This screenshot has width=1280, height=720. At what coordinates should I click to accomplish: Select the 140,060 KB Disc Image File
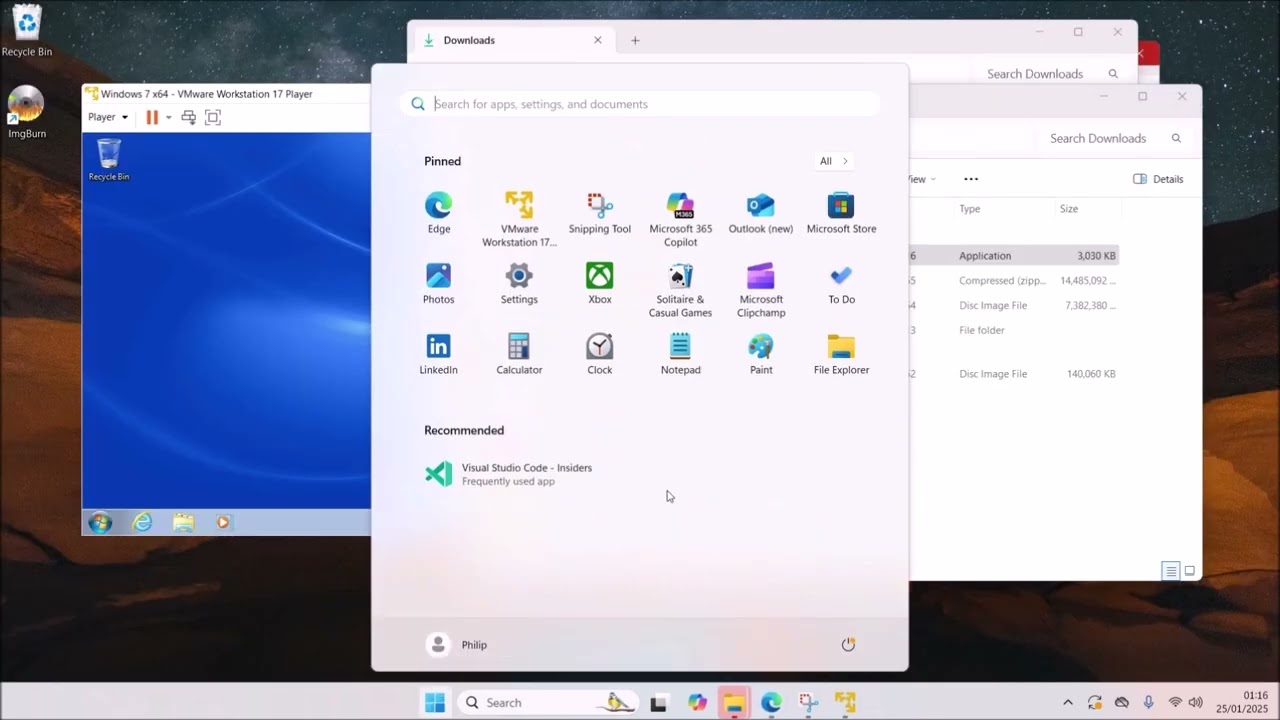pos(1014,374)
